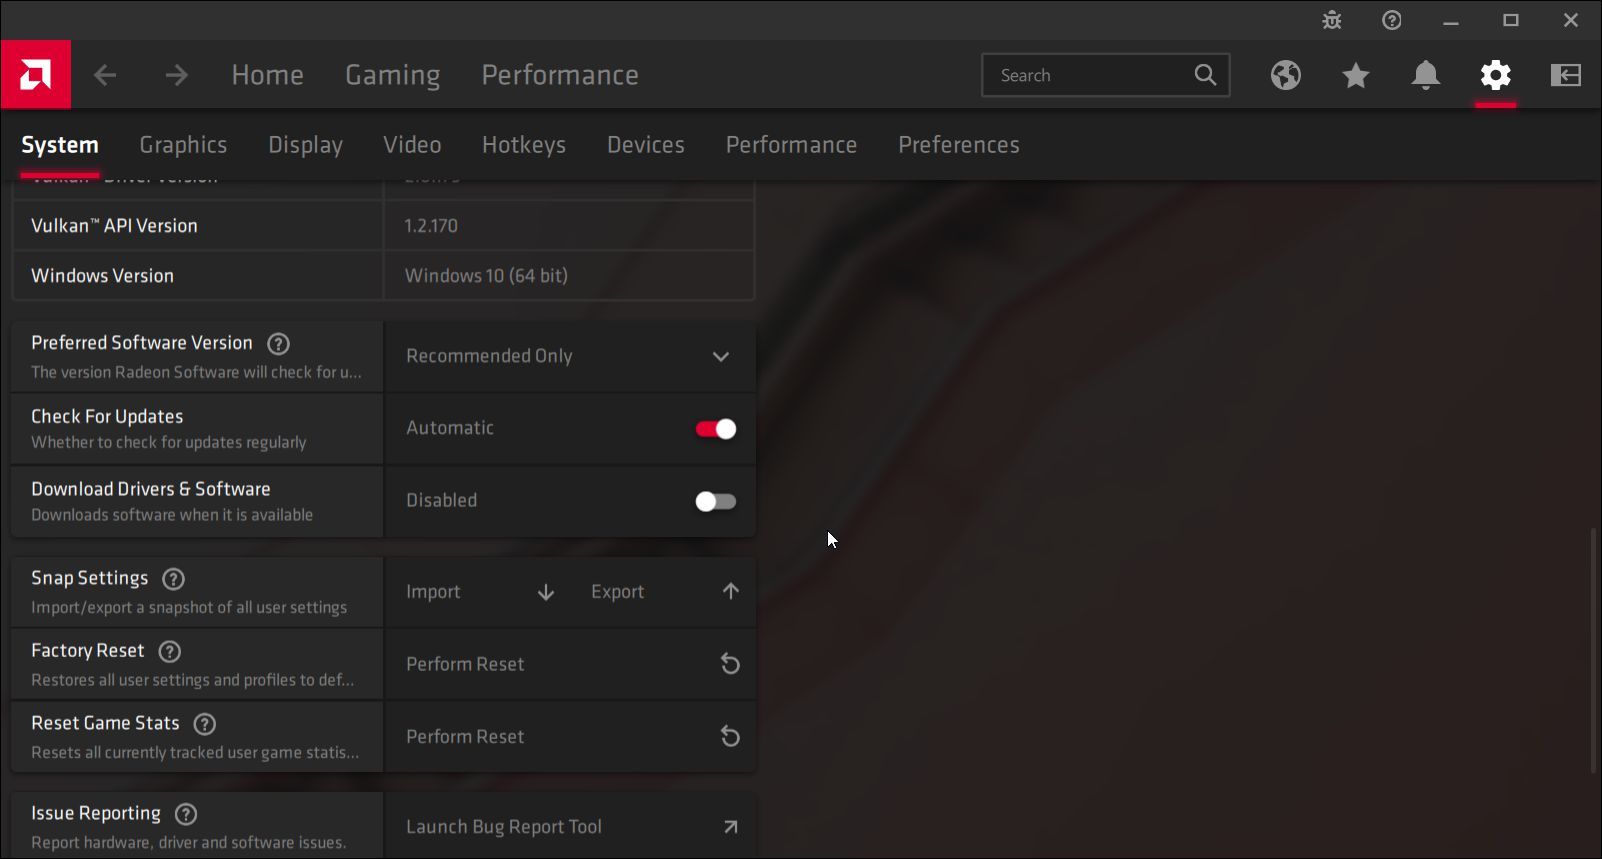Click the Search input field
Viewport: 1602px width, 859px height.
pyautogui.click(x=1090, y=75)
